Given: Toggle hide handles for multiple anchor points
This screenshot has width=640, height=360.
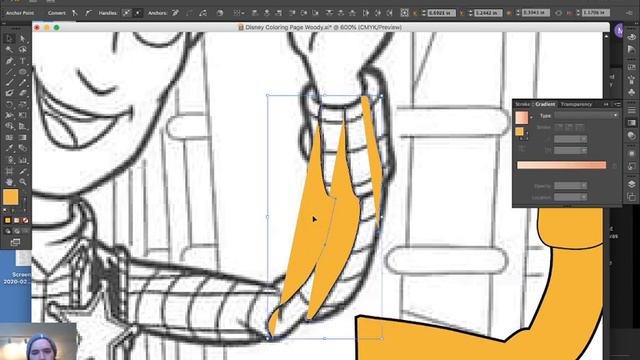Looking at the screenshot, I should [x=138, y=13].
